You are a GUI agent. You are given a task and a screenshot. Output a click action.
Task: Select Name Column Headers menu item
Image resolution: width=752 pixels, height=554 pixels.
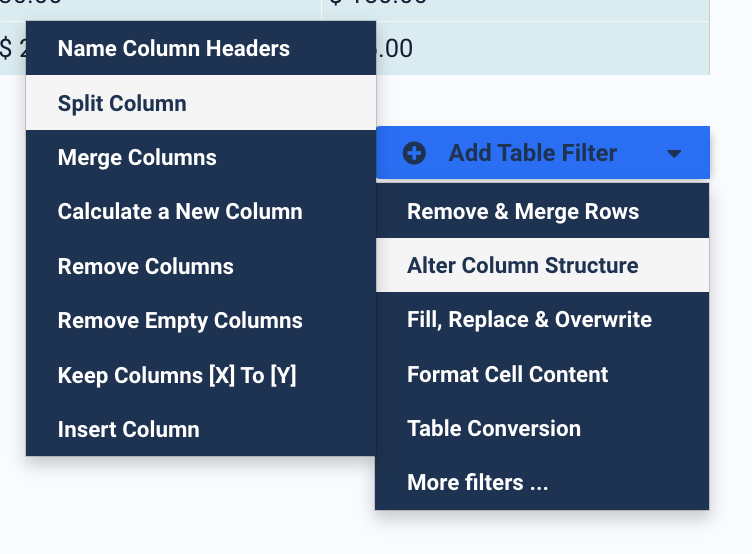201,48
